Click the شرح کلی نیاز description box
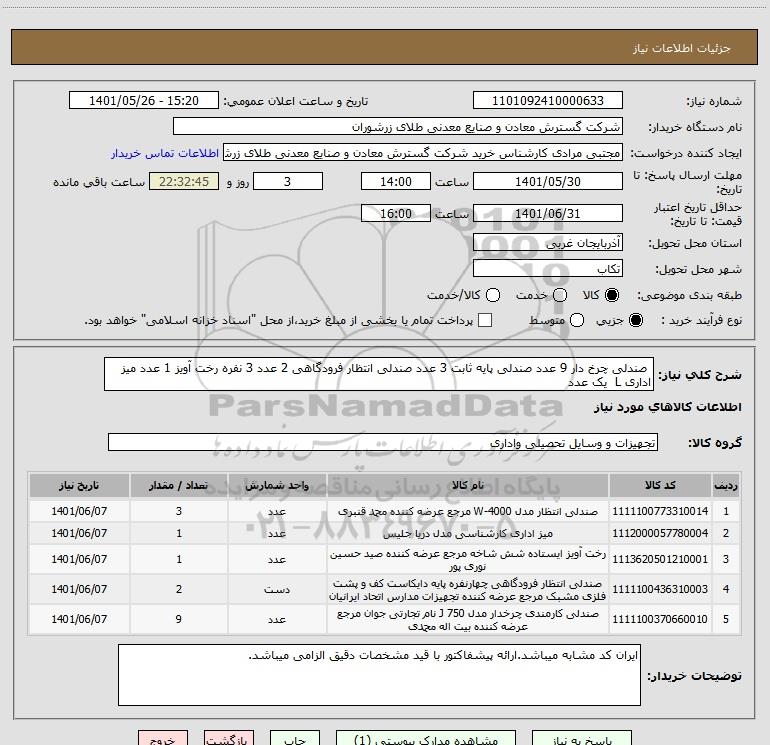Image resolution: width=770 pixels, height=745 pixels. point(379,374)
